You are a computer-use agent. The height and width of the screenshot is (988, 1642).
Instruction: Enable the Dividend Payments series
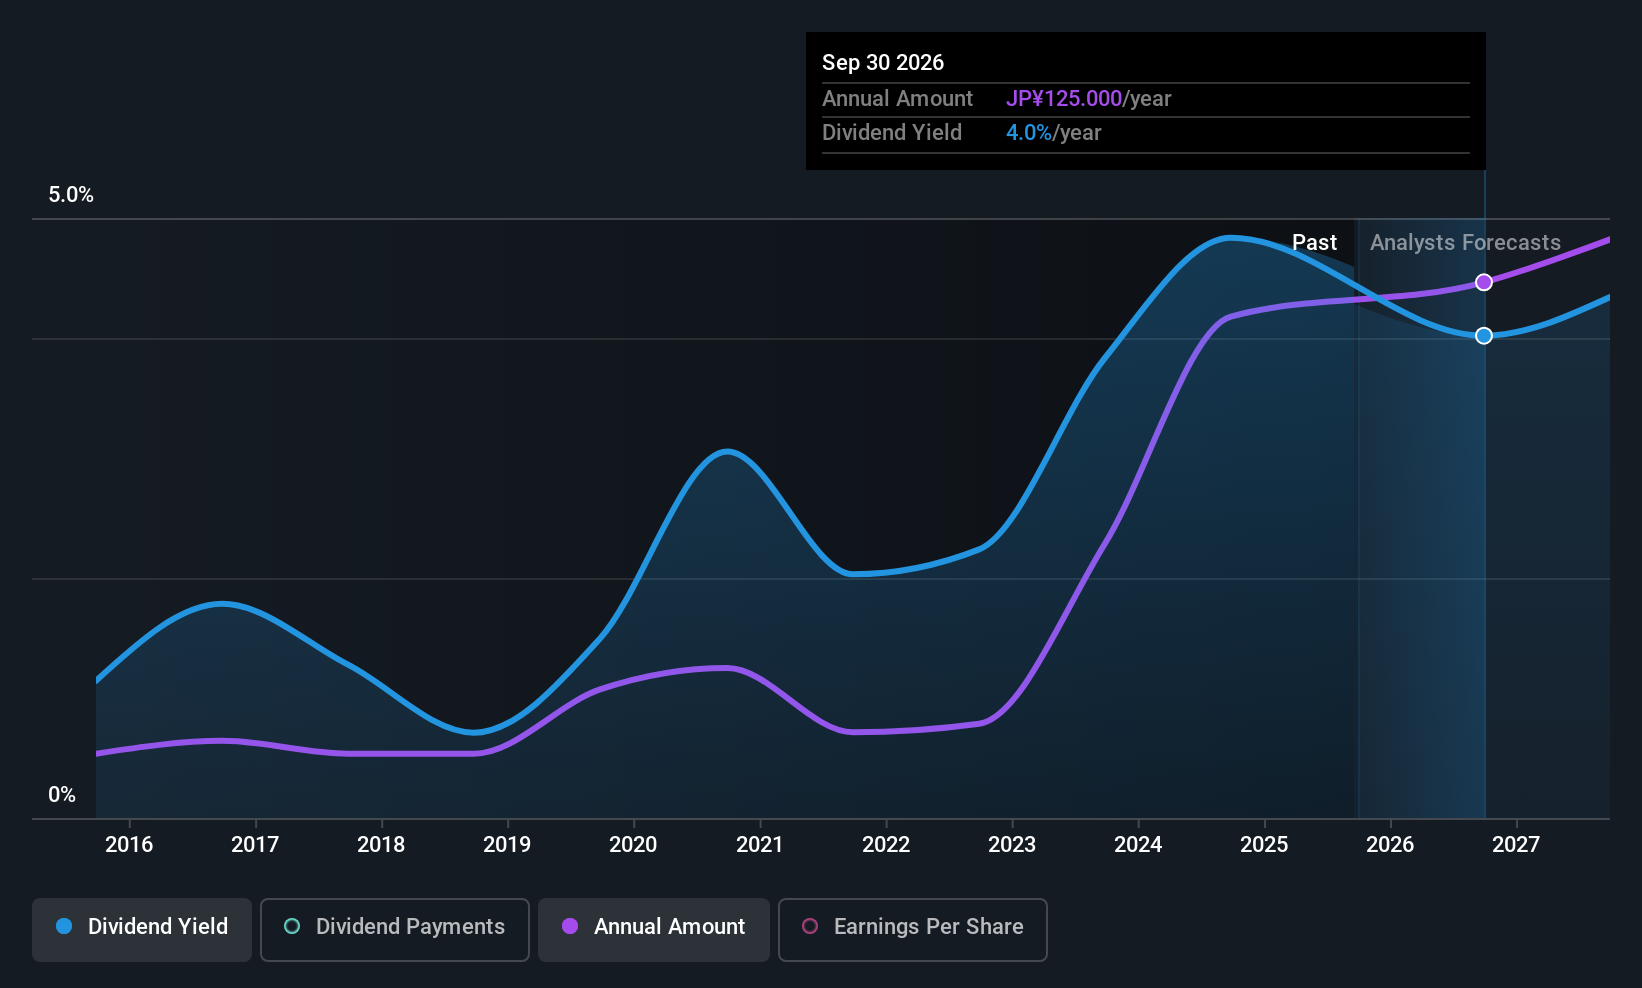[395, 930]
